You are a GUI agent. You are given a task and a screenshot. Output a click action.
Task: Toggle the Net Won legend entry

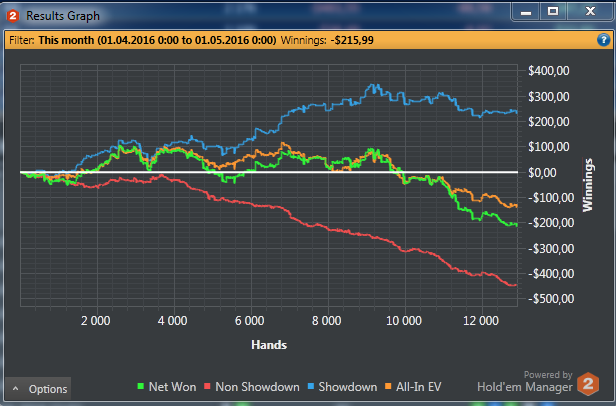click(167, 387)
